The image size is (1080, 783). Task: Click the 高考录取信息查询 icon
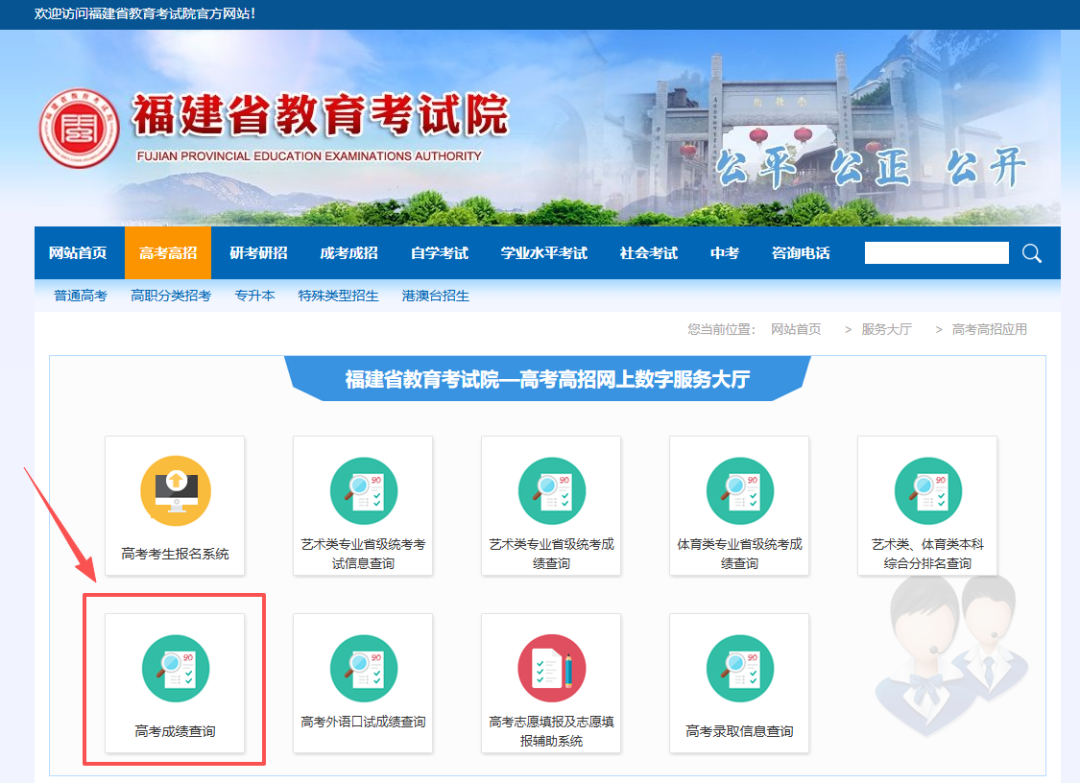pos(740,668)
